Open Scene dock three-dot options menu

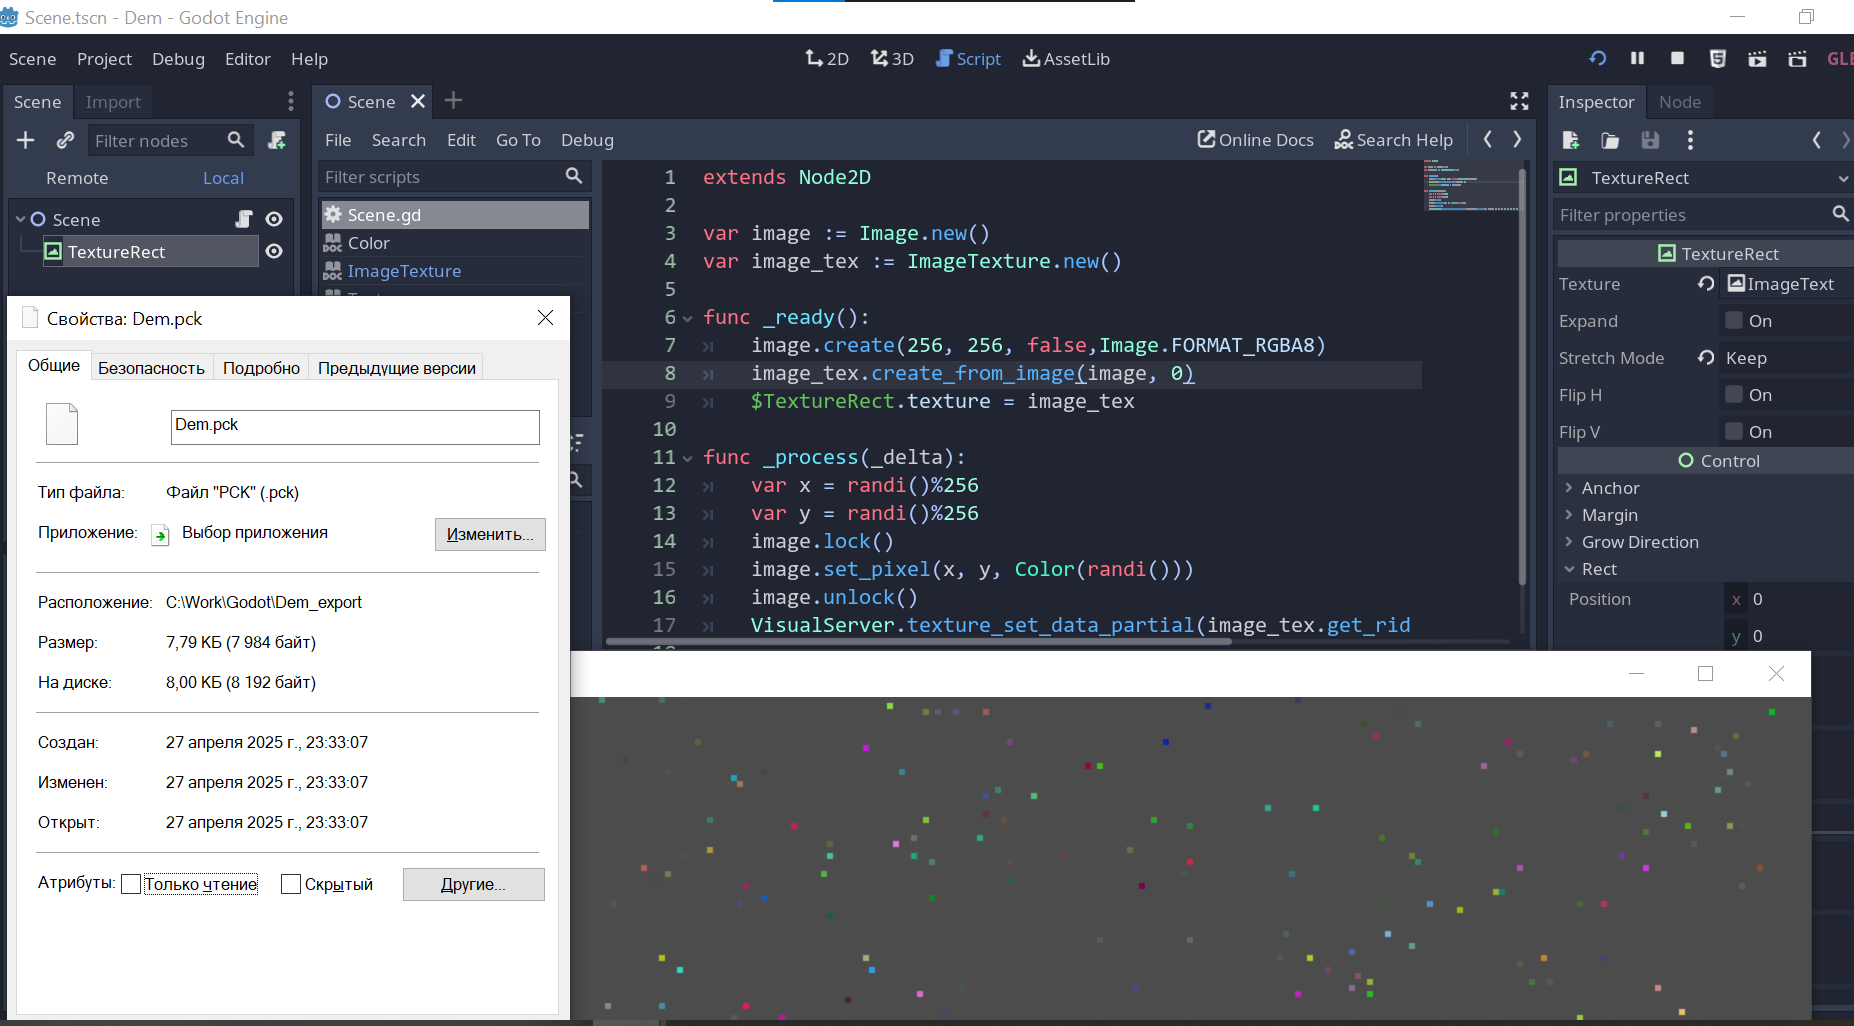point(291,101)
